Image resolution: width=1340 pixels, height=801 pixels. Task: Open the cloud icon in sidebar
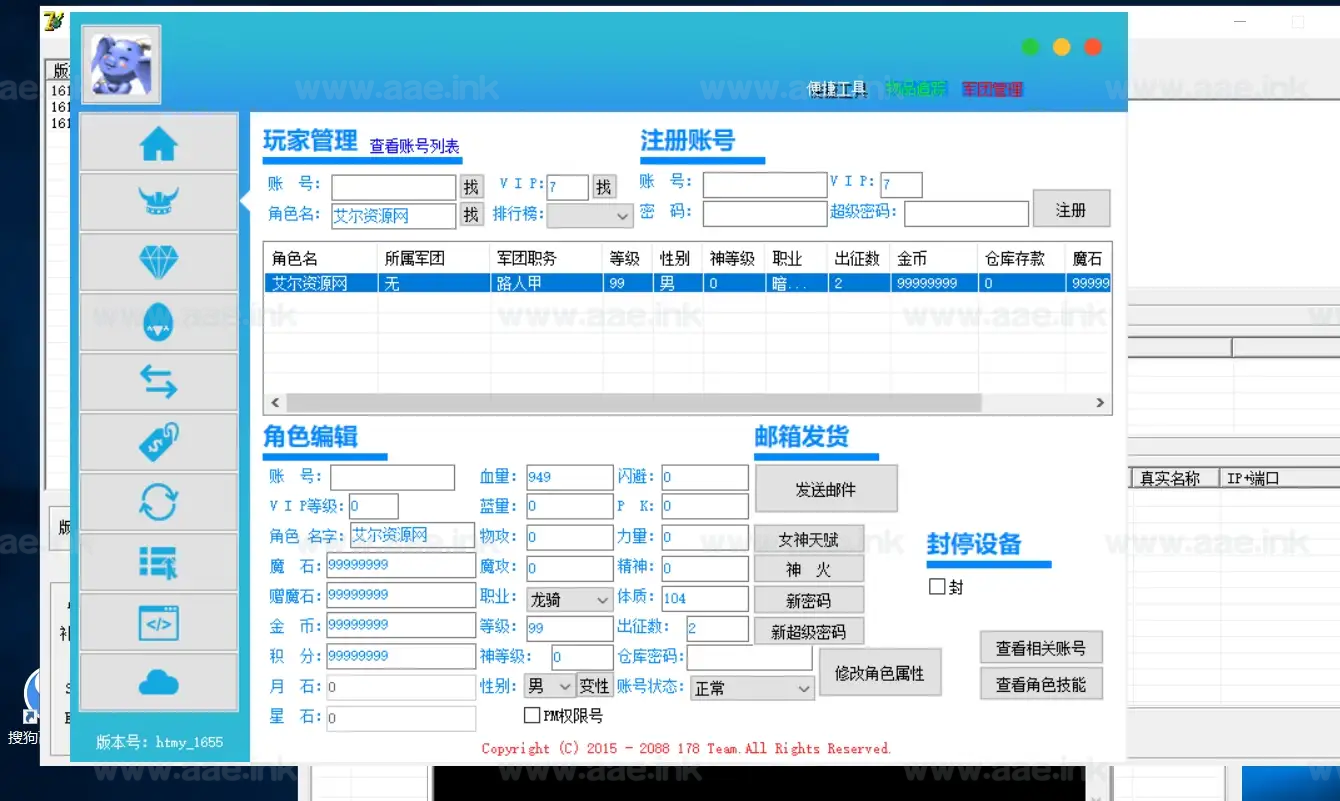click(x=158, y=683)
